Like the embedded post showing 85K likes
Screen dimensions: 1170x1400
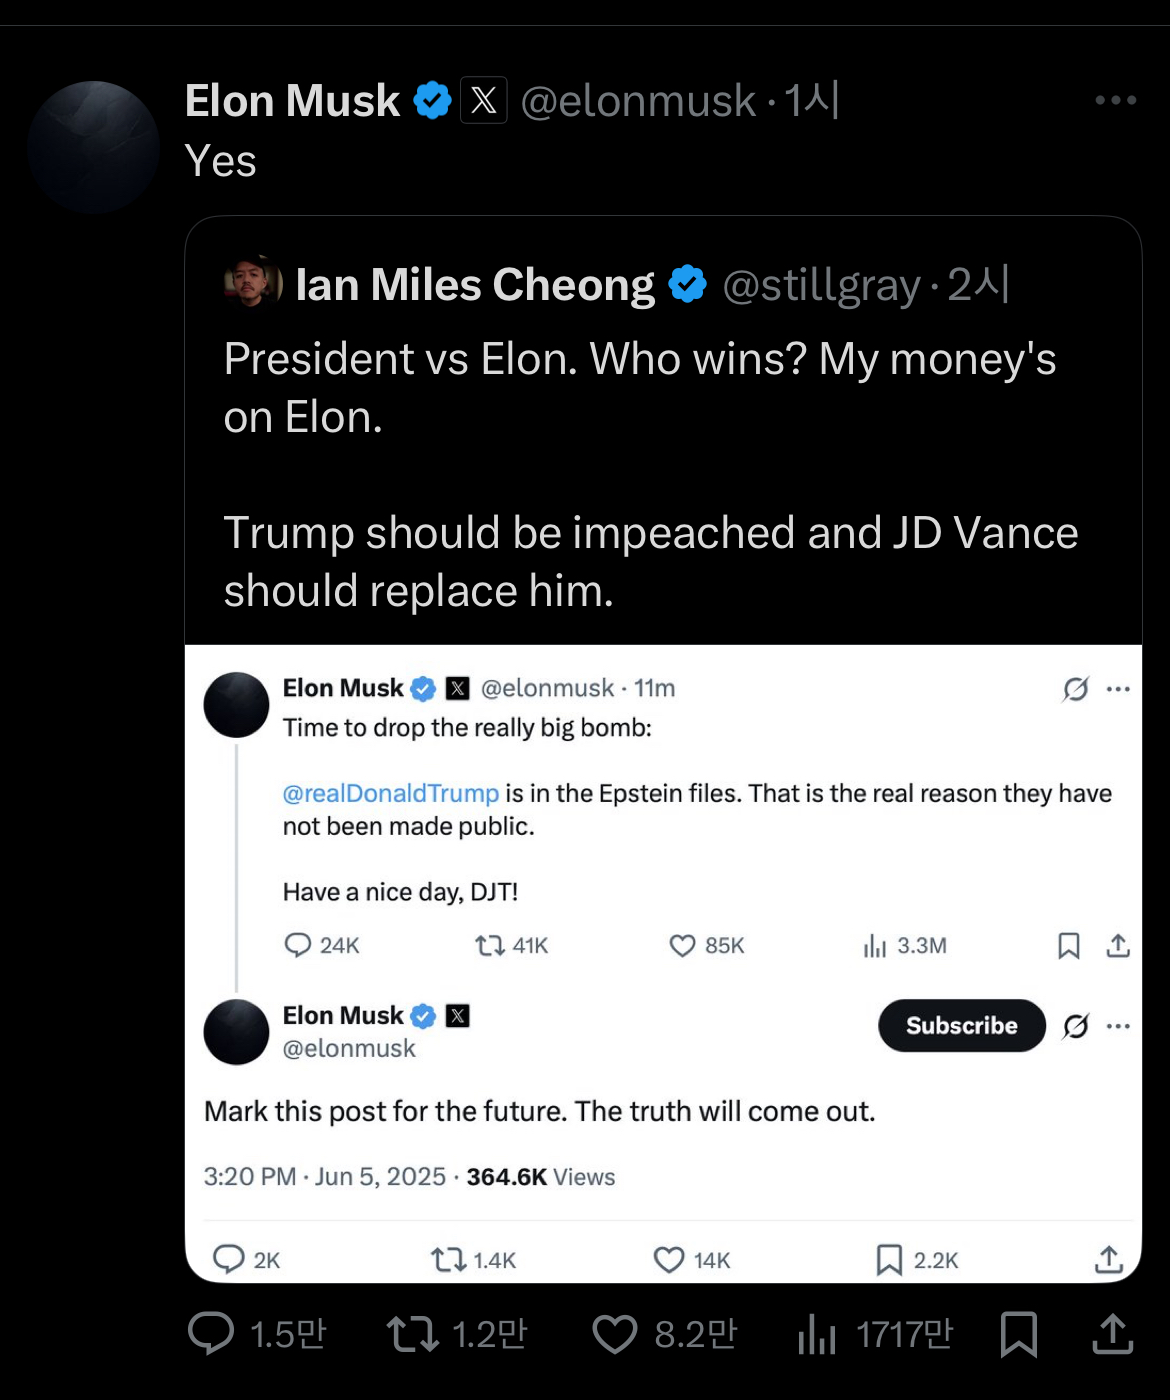(x=682, y=946)
